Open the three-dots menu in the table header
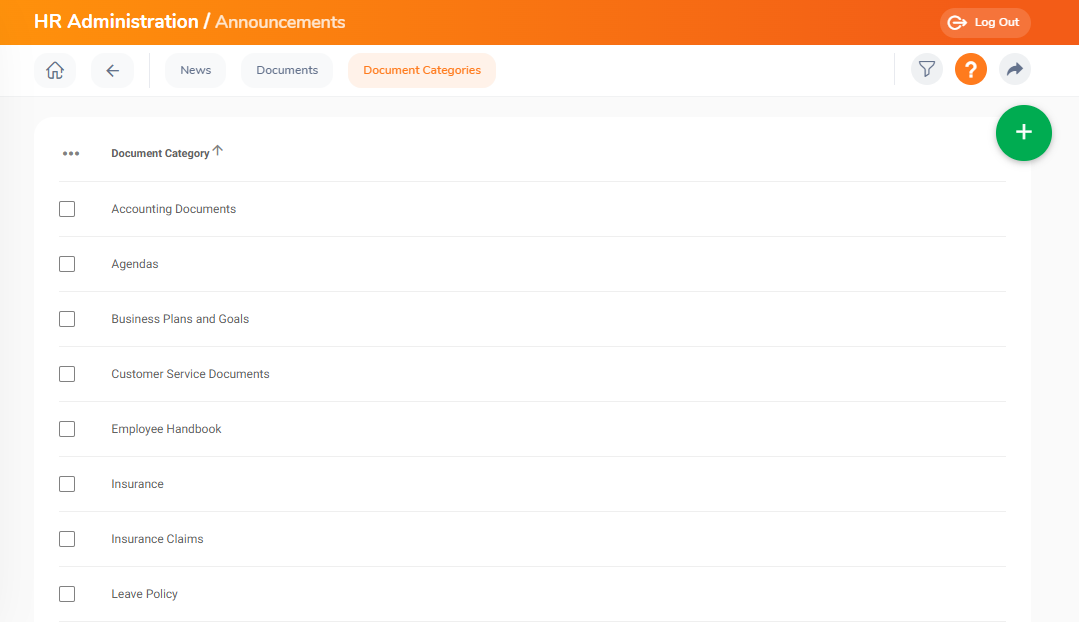 click(x=71, y=153)
